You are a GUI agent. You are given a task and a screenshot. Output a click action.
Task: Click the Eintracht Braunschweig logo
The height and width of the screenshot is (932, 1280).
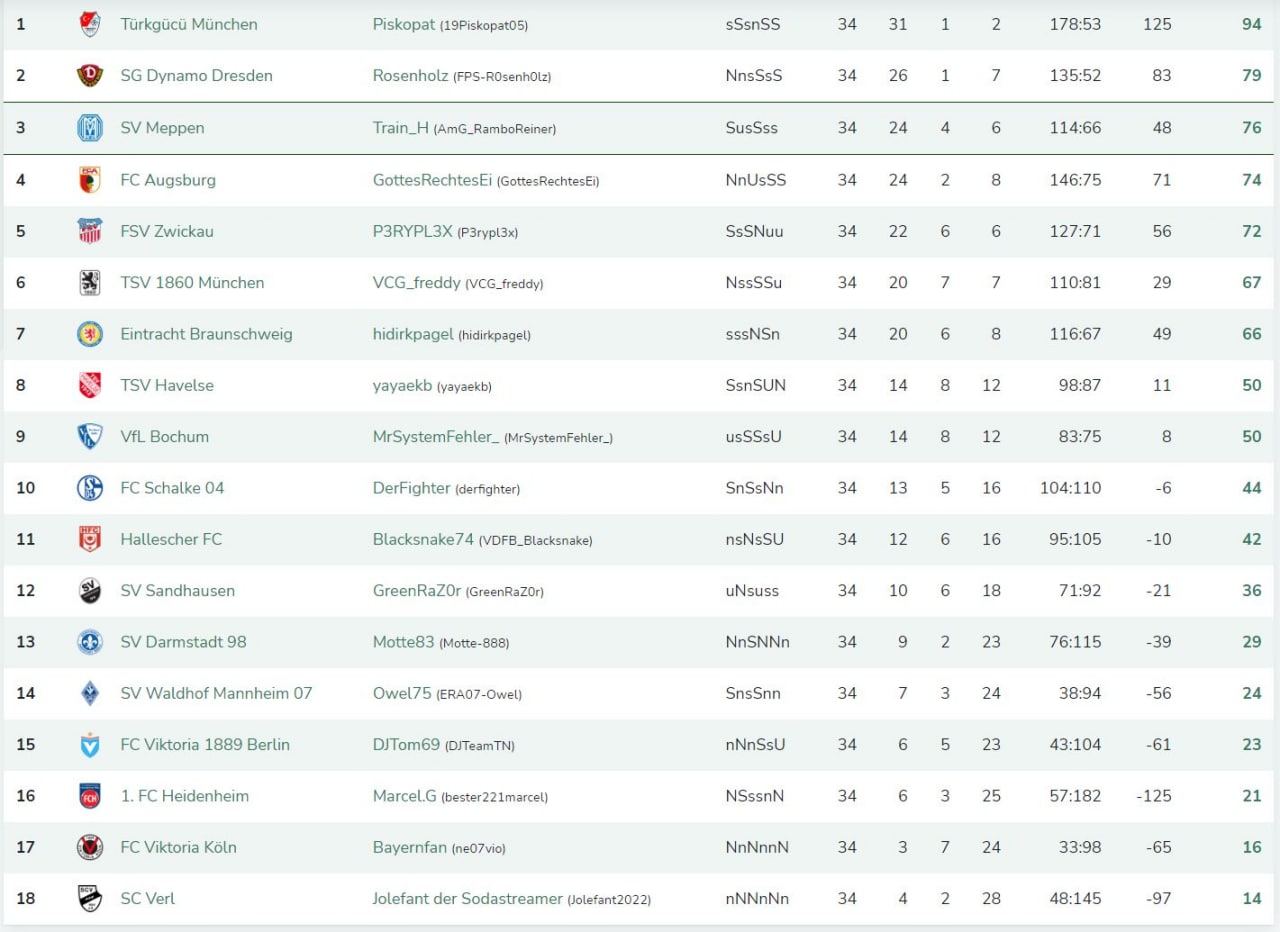click(90, 334)
